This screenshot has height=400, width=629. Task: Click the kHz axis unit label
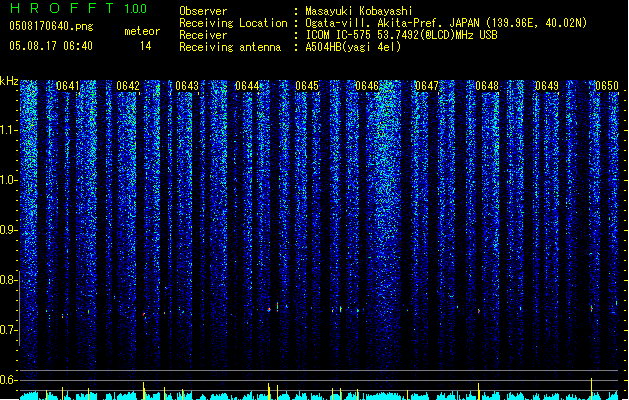[9, 81]
